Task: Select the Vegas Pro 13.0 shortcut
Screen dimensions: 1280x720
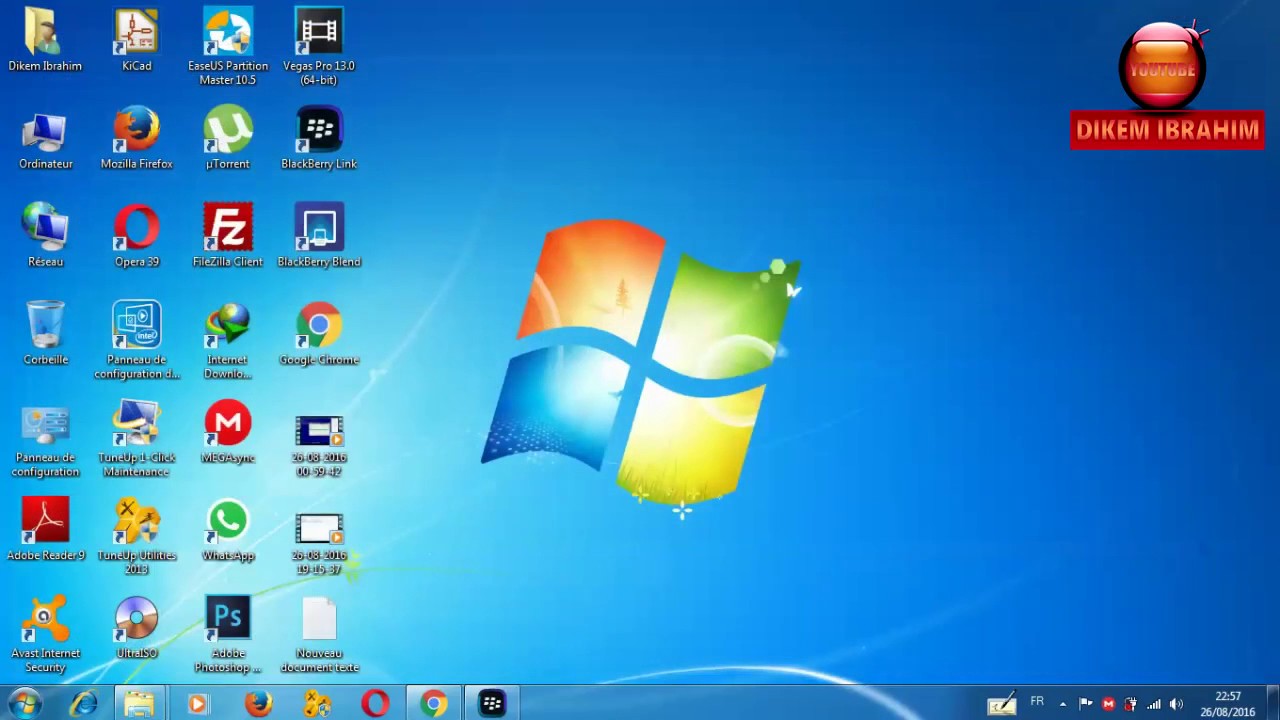Action: 319,46
